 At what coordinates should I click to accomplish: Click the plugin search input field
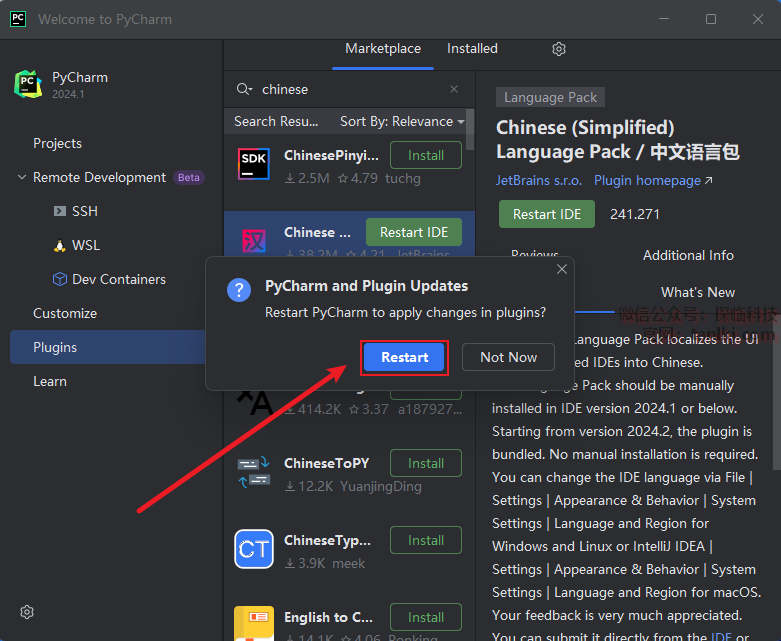(x=350, y=89)
